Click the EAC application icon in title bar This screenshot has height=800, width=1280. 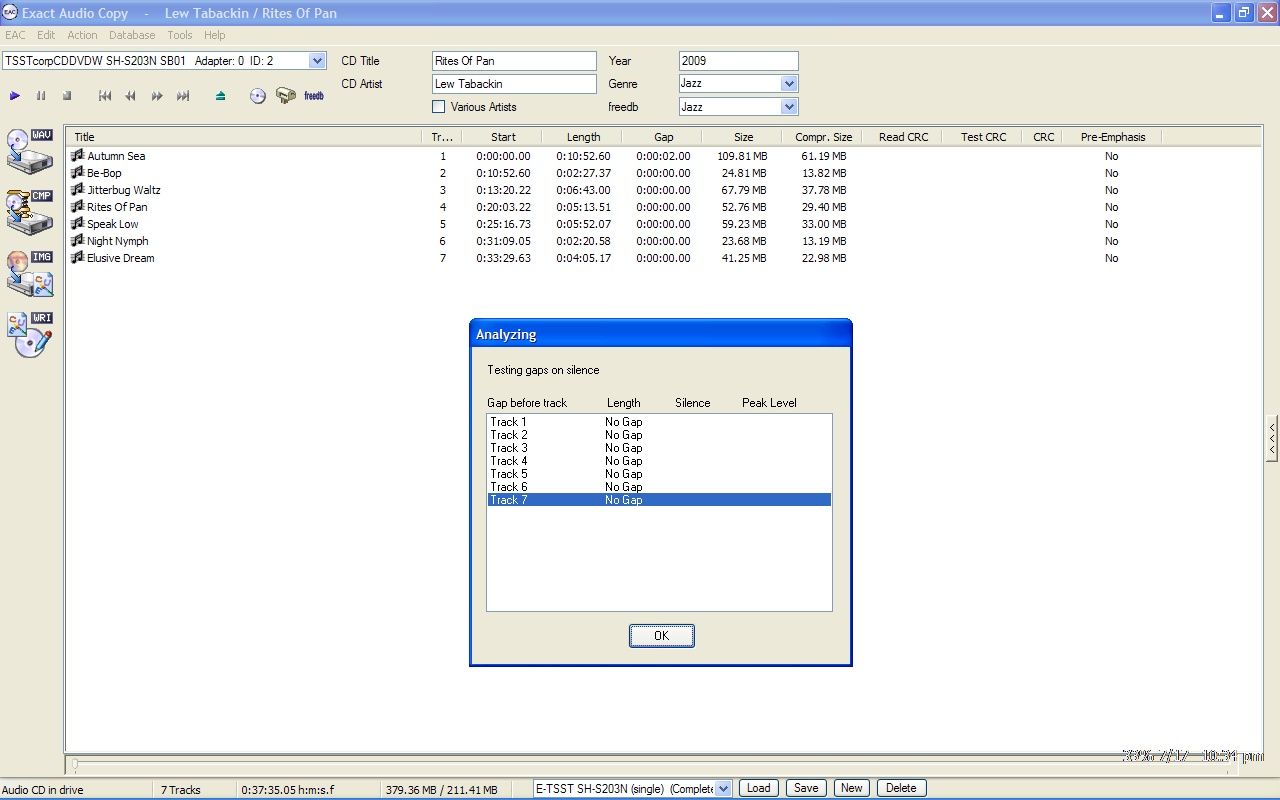click(x=11, y=13)
